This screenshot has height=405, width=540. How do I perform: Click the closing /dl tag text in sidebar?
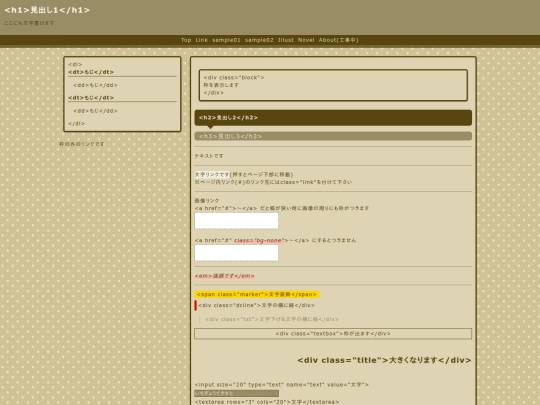pyautogui.click(x=76, y=123)
